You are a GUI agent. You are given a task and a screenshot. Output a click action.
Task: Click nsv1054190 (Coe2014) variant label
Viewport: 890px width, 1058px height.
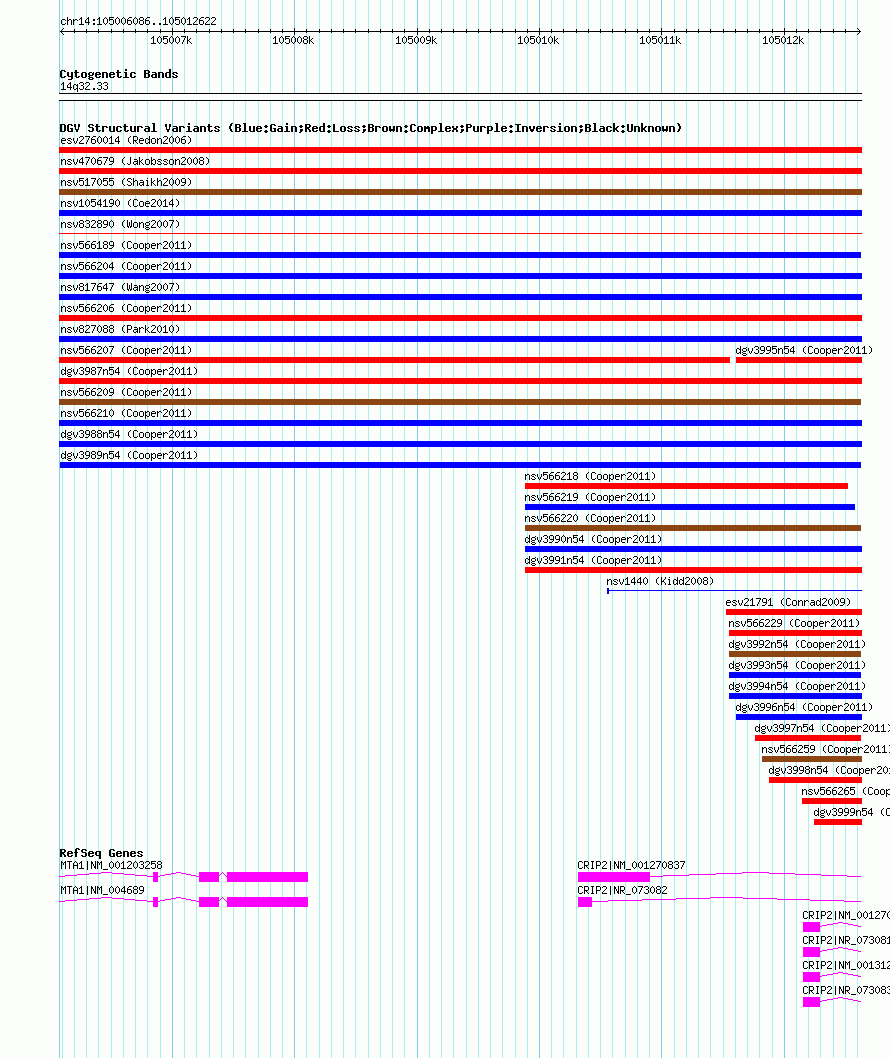[120, 203]
